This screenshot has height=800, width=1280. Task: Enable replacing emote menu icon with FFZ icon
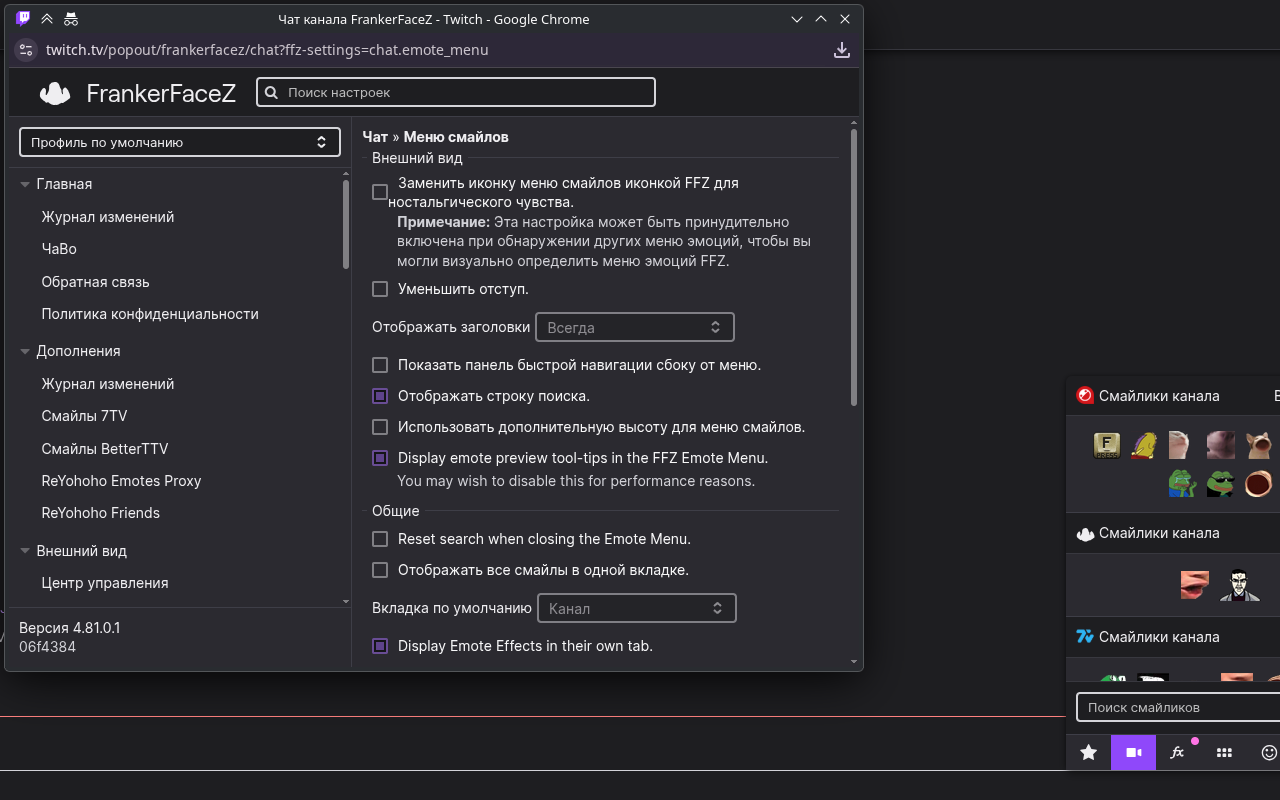pyautogui.click(x=380, y=192)
